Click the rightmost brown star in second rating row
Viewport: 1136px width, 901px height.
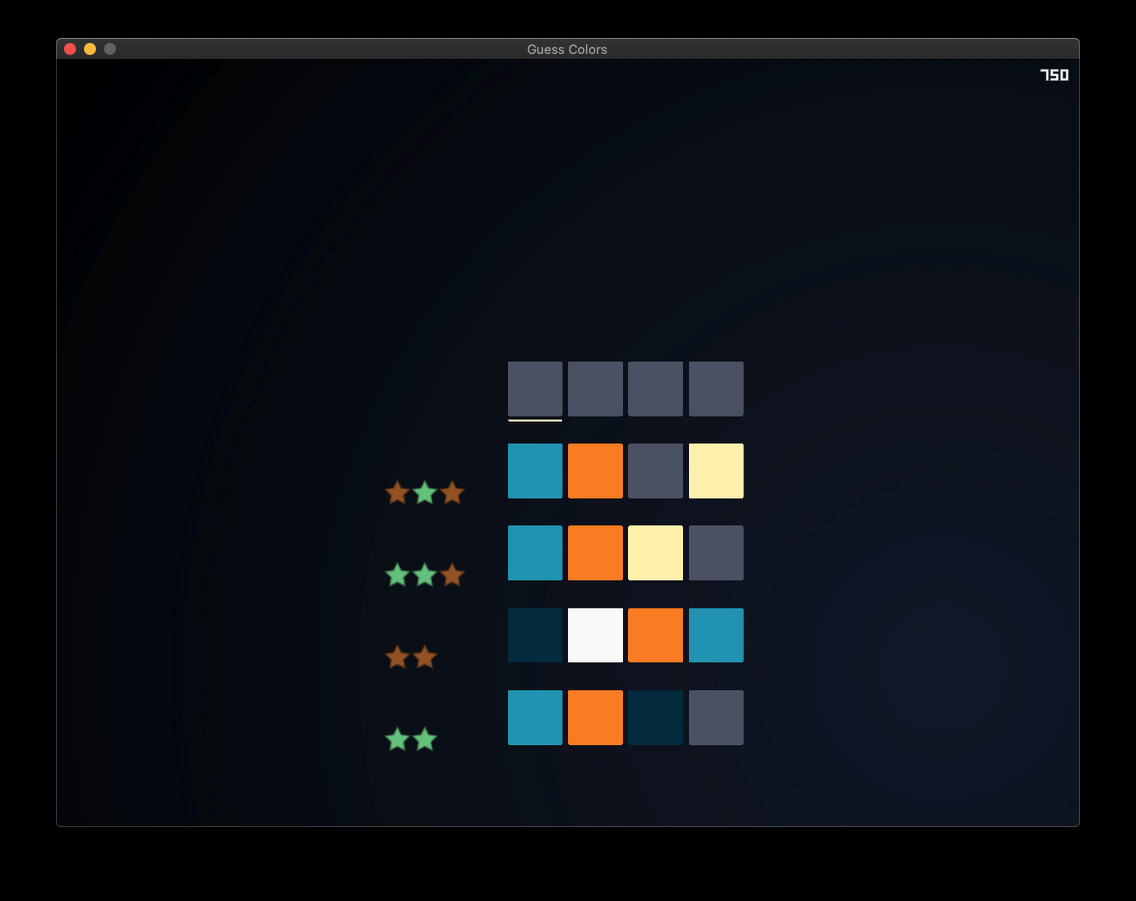click(452, 575)
